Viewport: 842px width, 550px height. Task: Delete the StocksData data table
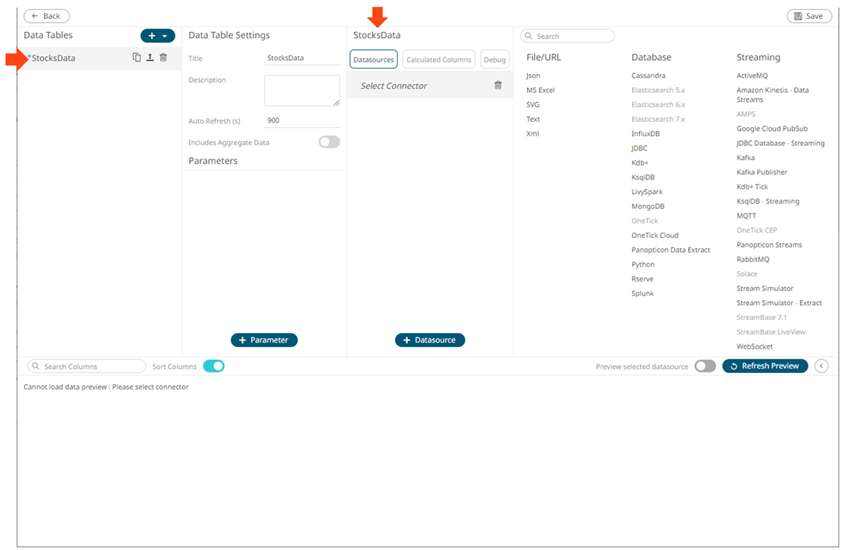point(163,58)
